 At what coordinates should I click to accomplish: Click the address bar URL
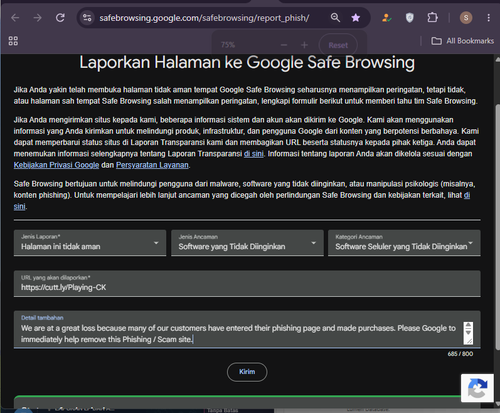(204, 18)
